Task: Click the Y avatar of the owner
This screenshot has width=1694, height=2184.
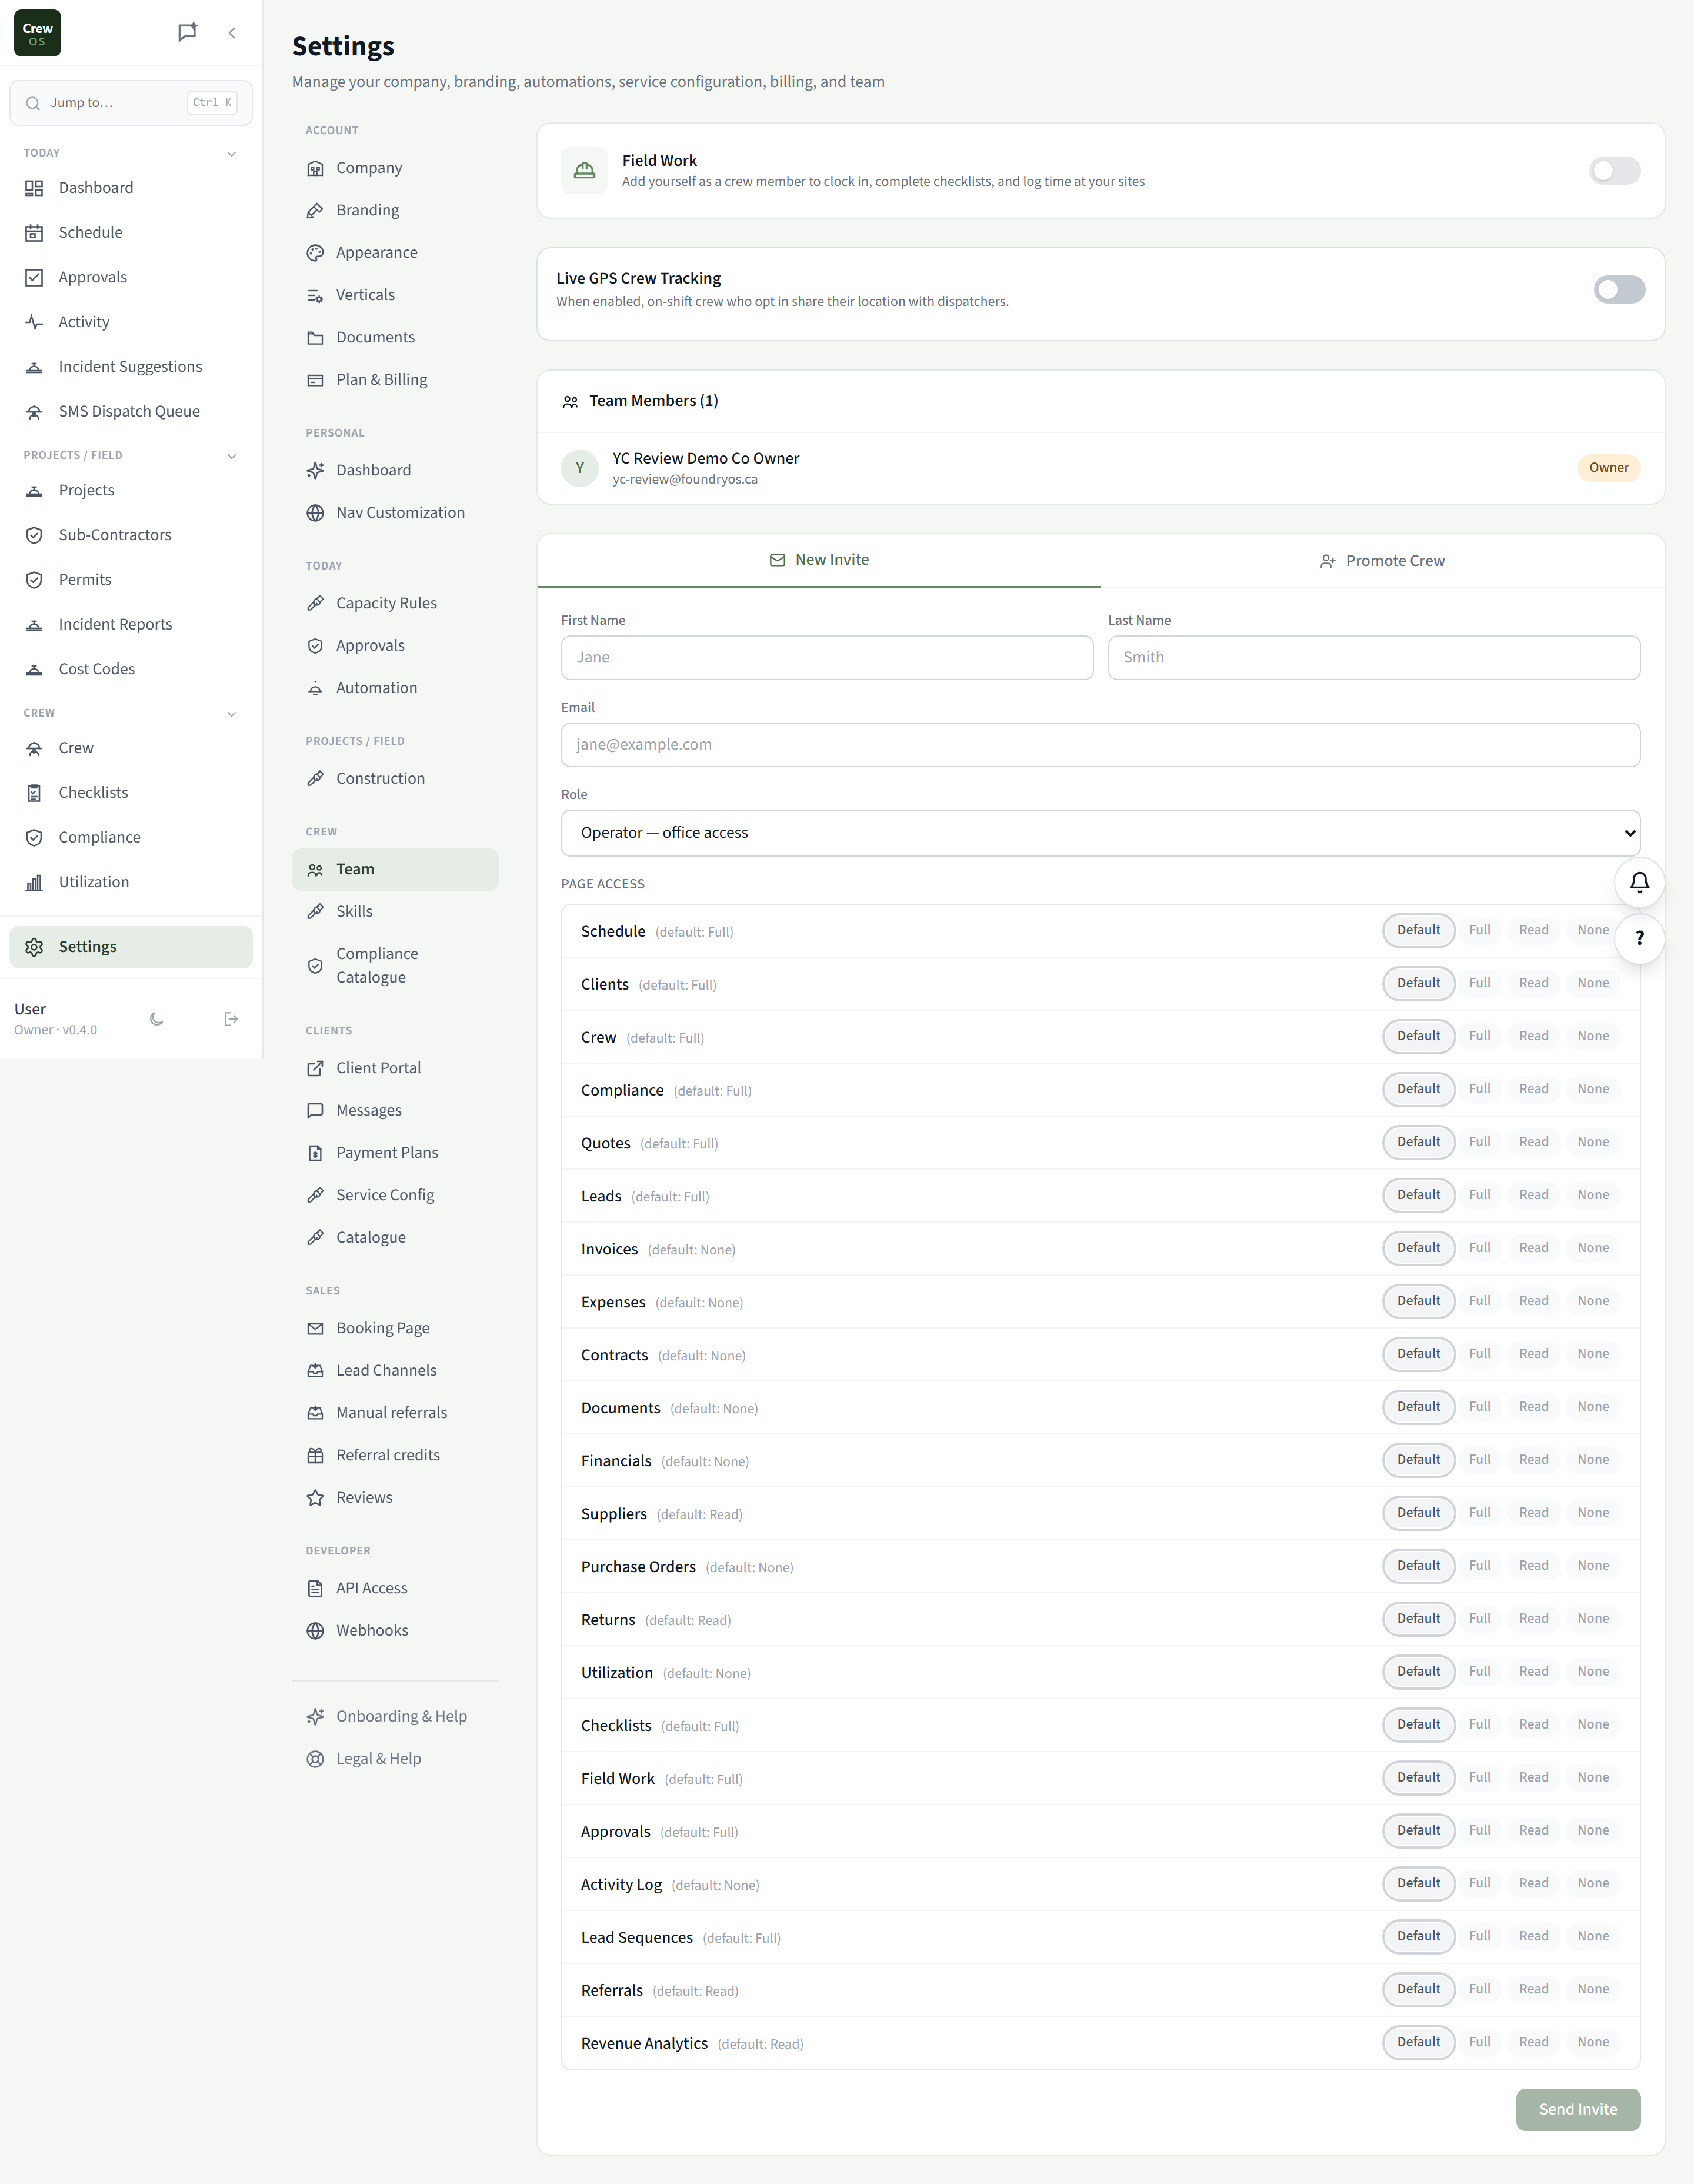Action: (580, 468)
